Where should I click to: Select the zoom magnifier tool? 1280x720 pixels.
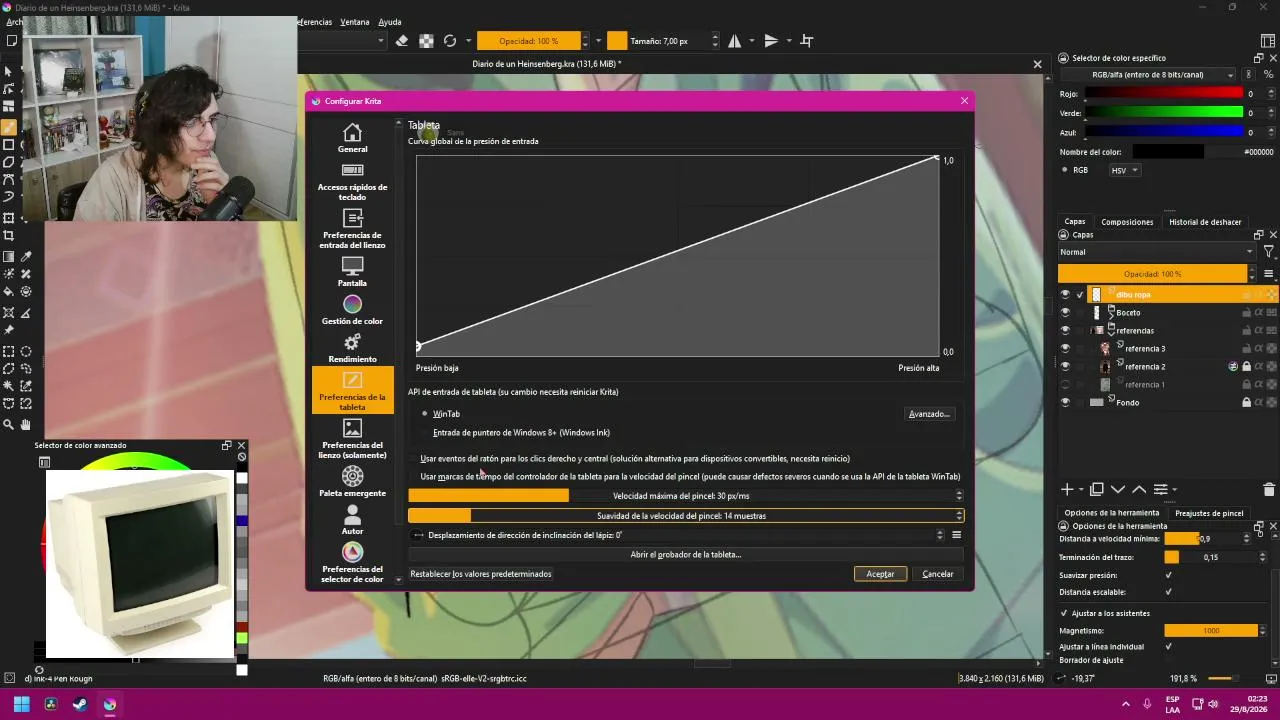point(9,425)
